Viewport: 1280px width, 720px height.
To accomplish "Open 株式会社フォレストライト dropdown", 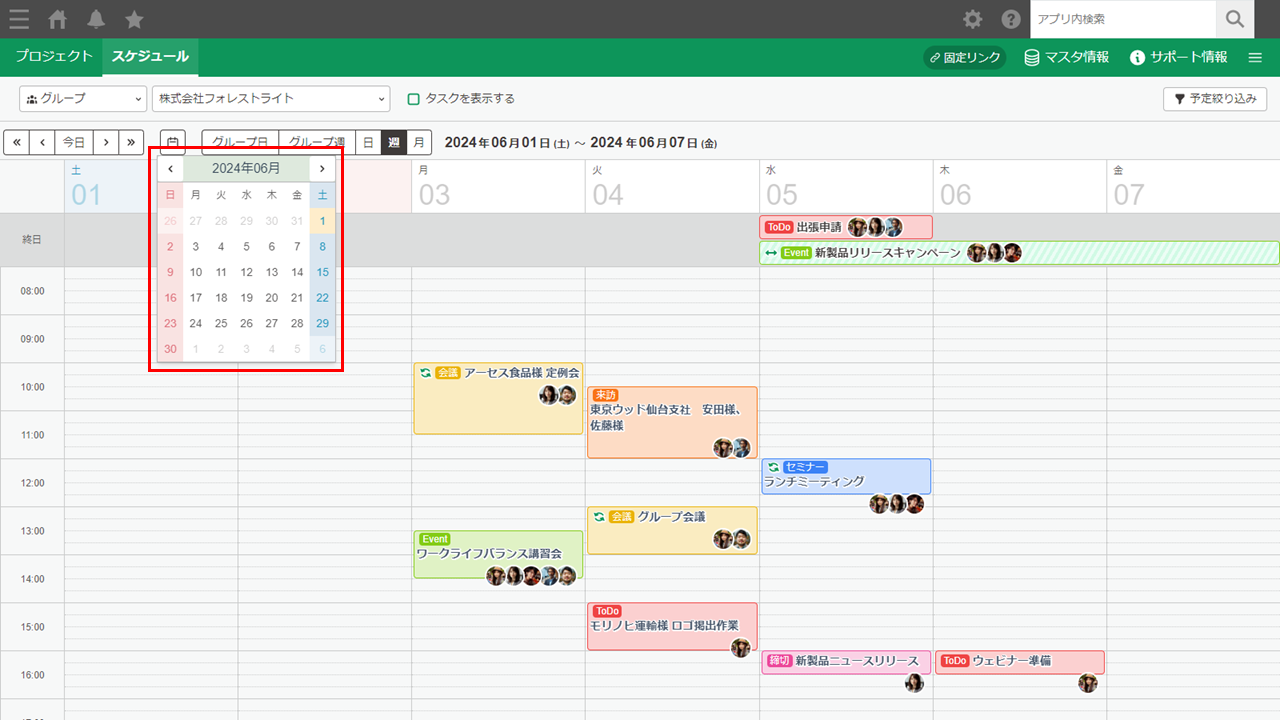I will pyautogui.click(x=271, y=99).
